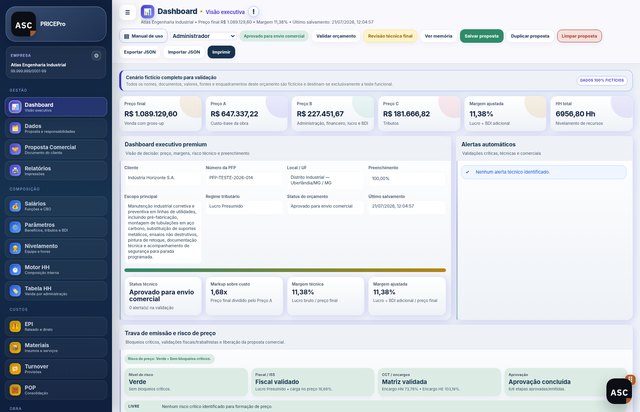The image size is (640, 412).
Task: Open the company settings gear icon
Action: (96, 56)
